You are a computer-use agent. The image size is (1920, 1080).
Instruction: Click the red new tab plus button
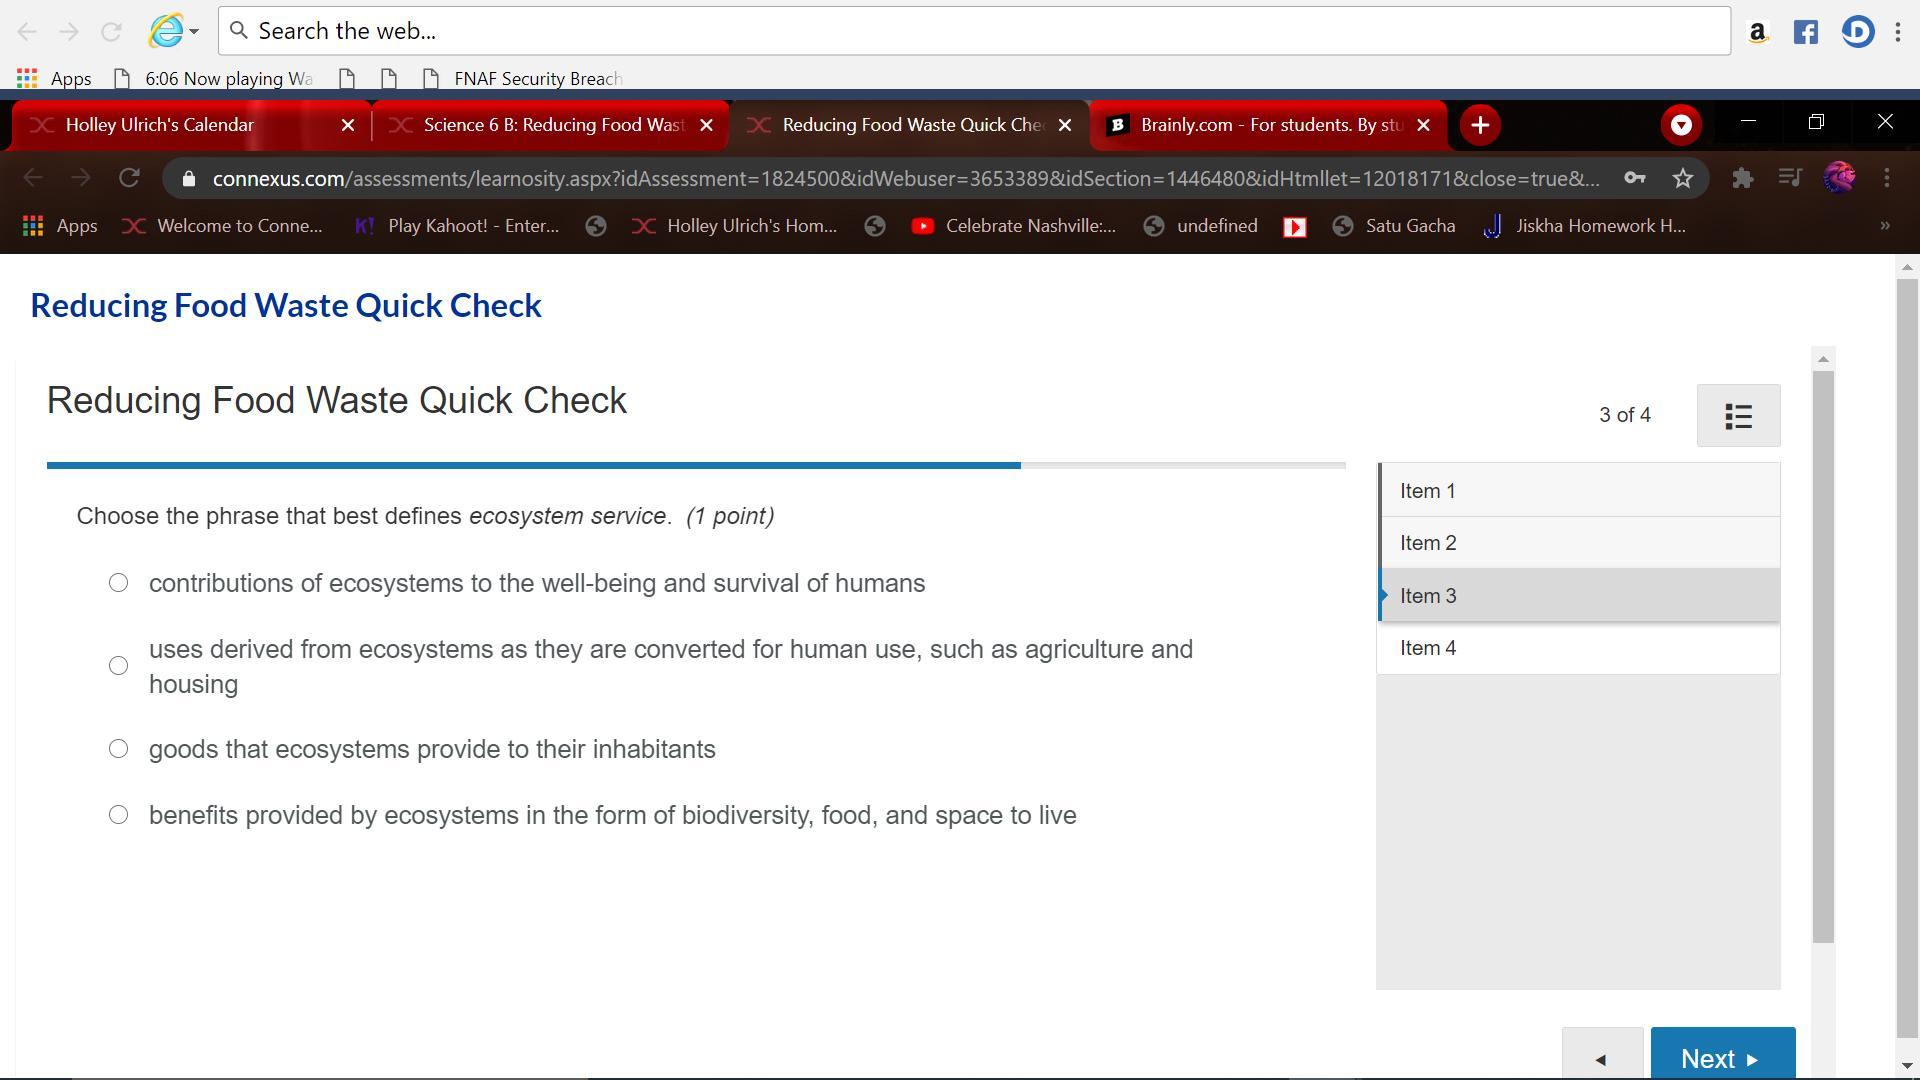point(1480,125)
